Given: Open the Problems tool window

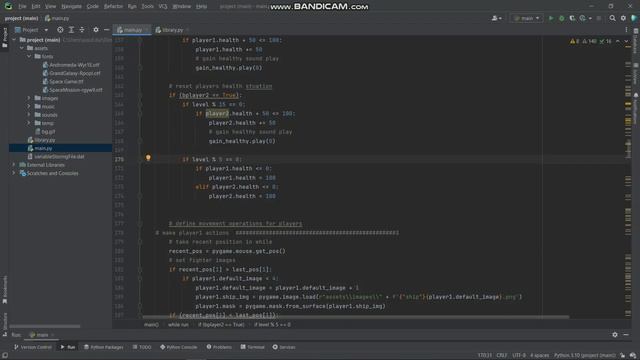Looking at the screenshot, I should 219,347.
